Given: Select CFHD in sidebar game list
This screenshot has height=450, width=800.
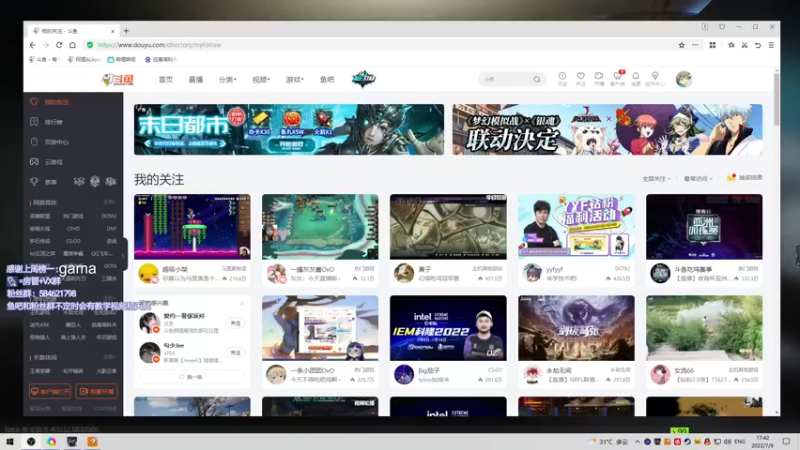Looking at the screenshot, I should [73, 229].
